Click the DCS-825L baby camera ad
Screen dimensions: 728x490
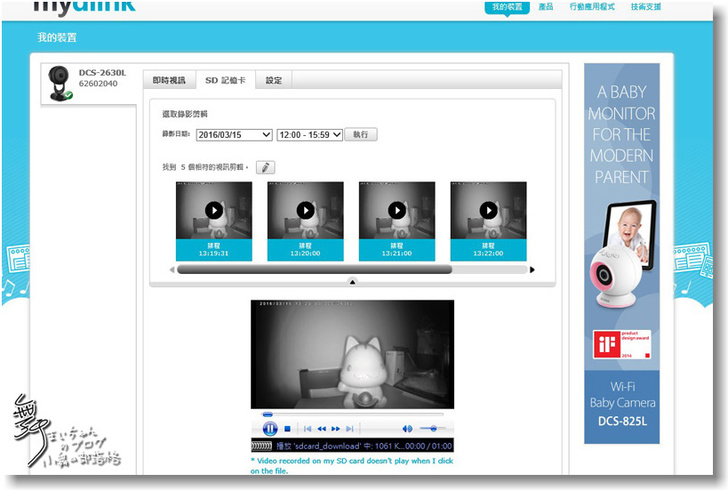click(x=622, y=254)
